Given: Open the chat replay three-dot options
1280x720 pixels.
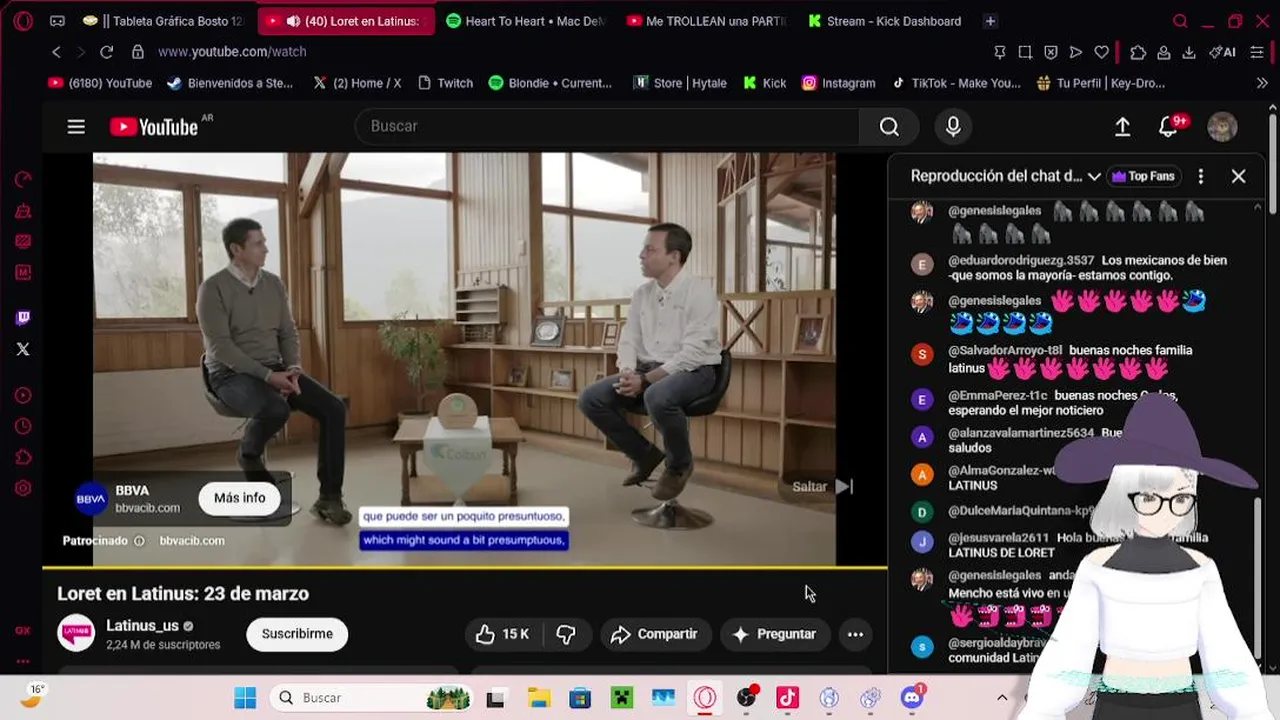Looking at the screenshot, I should [x=1201, y=176].
